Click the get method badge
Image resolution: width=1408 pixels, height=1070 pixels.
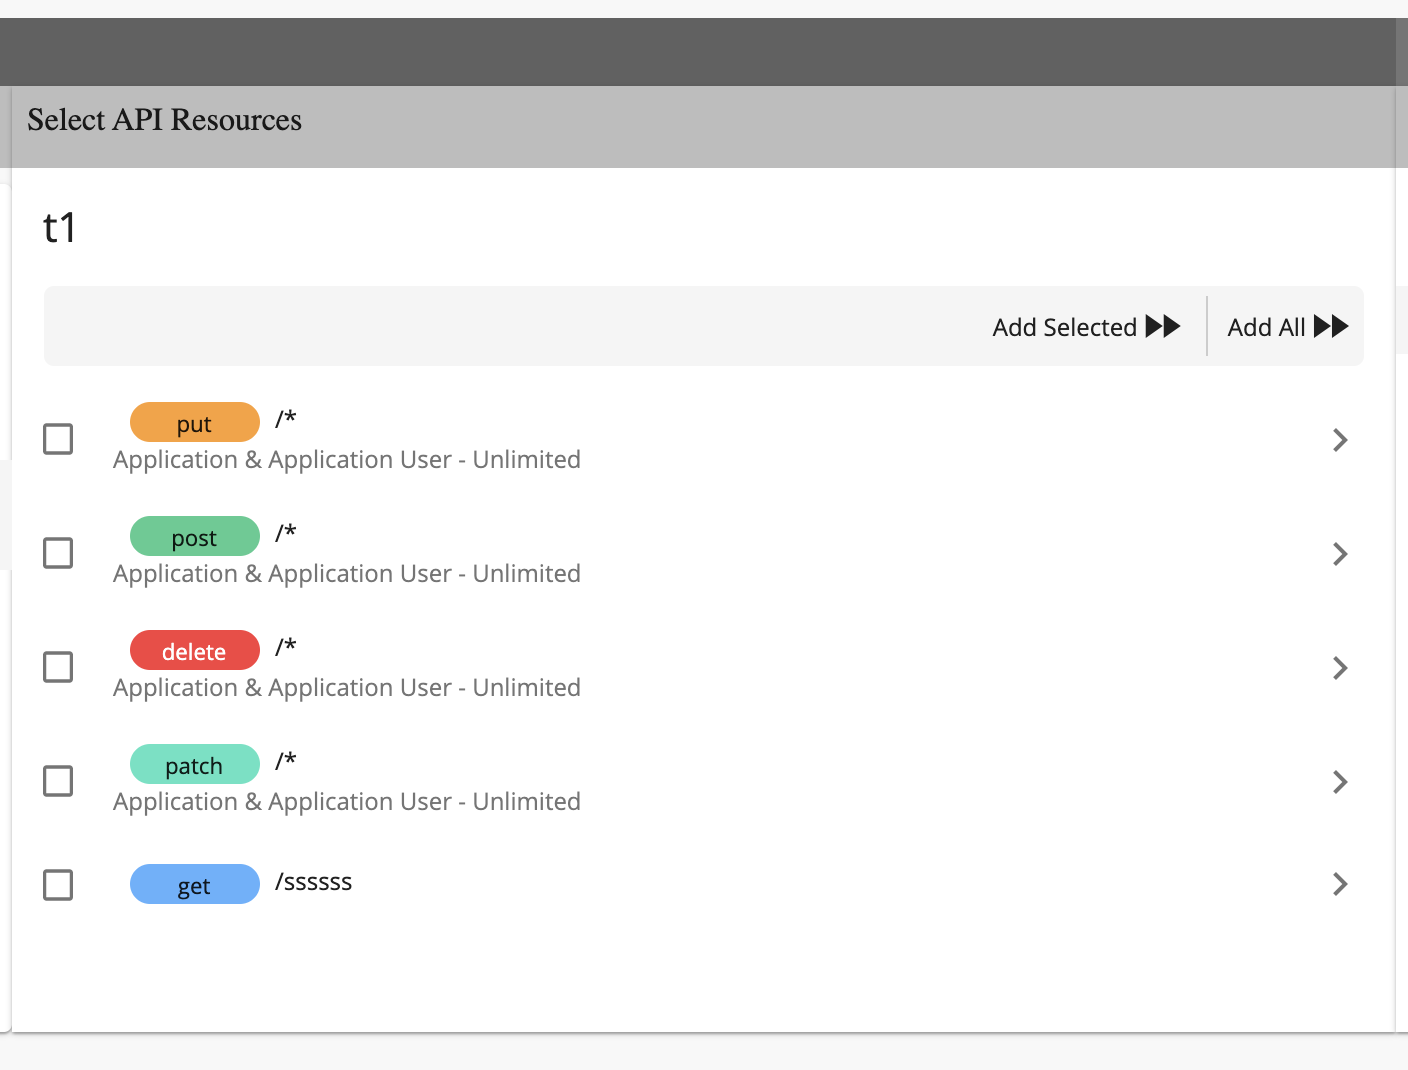(194, 884)
